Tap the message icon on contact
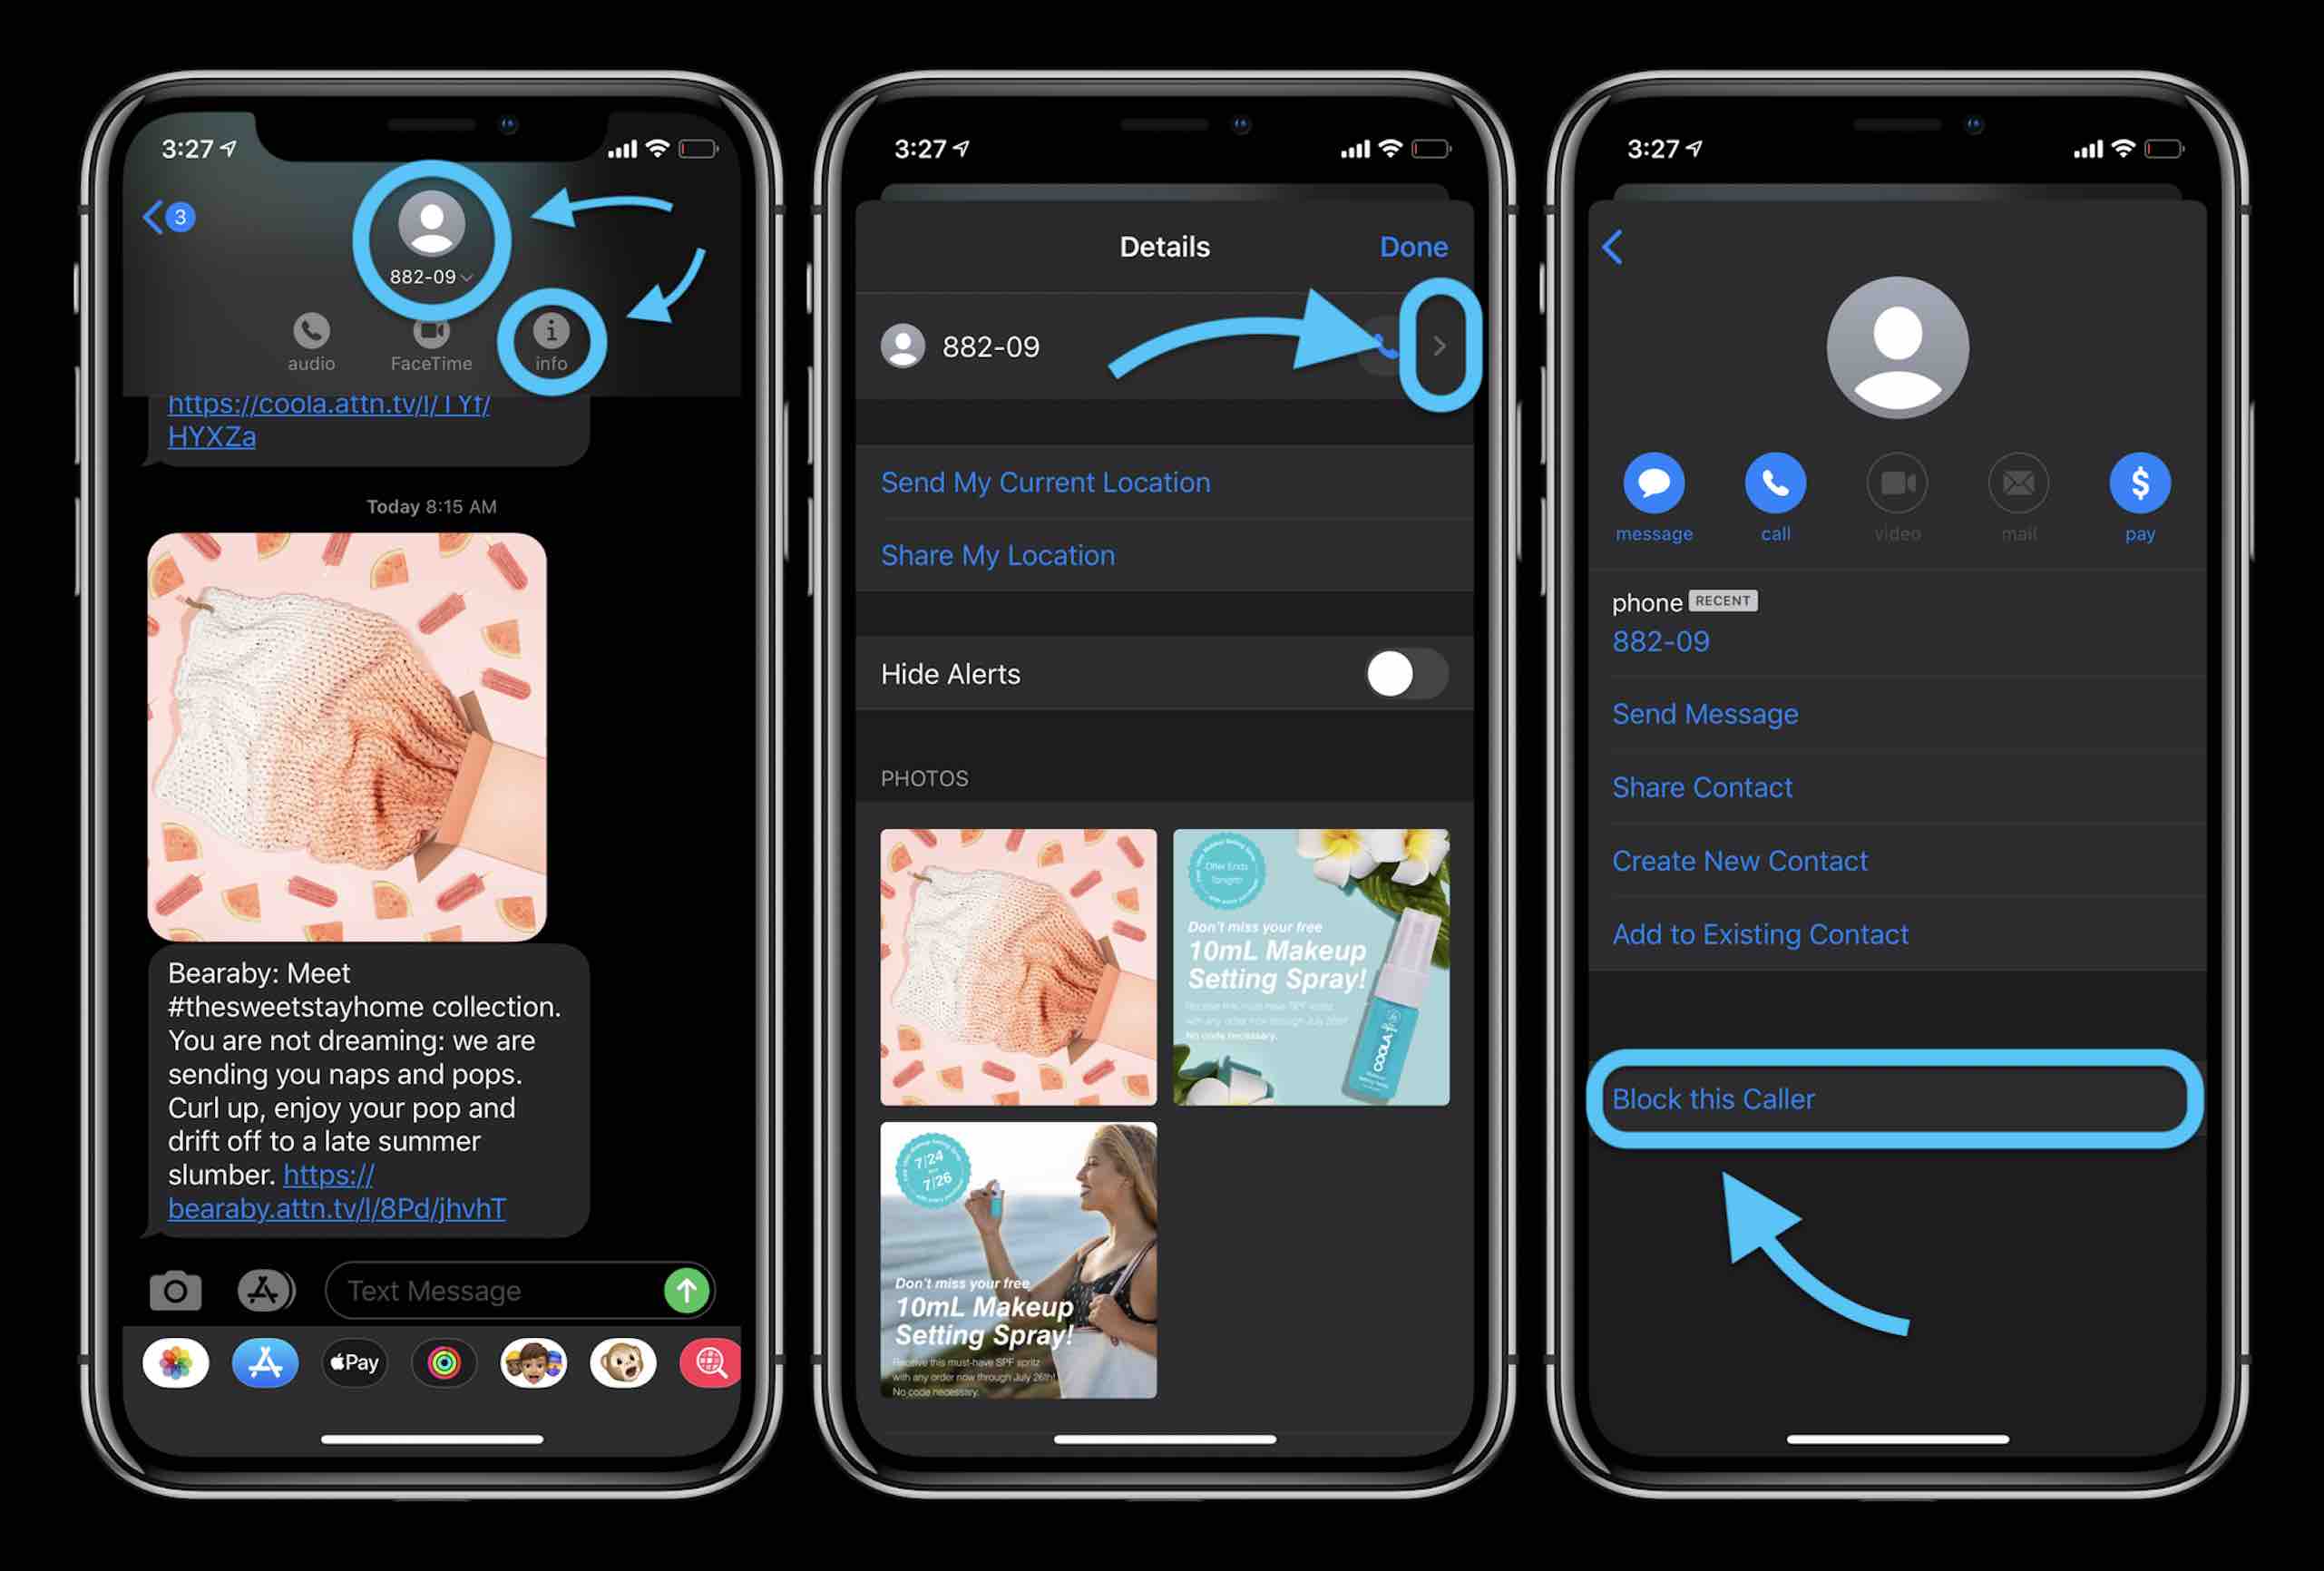This screenshot has width=2324, height=1571. pyautogui.click(x=1653, y=483)
